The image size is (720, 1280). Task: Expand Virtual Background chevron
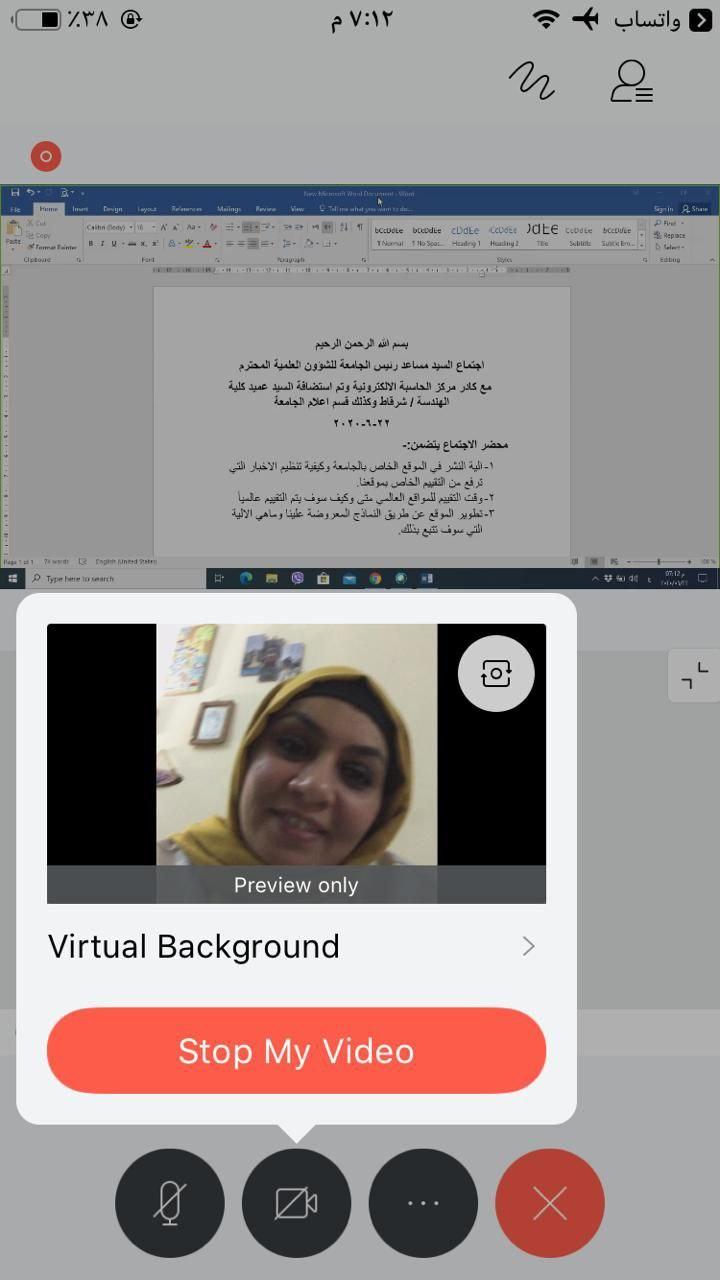(528, 946)
